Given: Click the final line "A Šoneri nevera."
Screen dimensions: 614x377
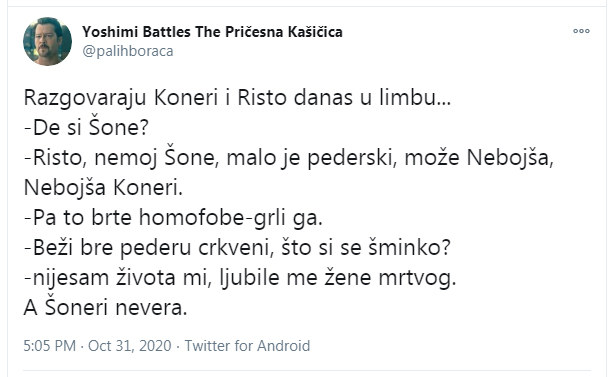Looking at the screenshot, I should (105, 308).
